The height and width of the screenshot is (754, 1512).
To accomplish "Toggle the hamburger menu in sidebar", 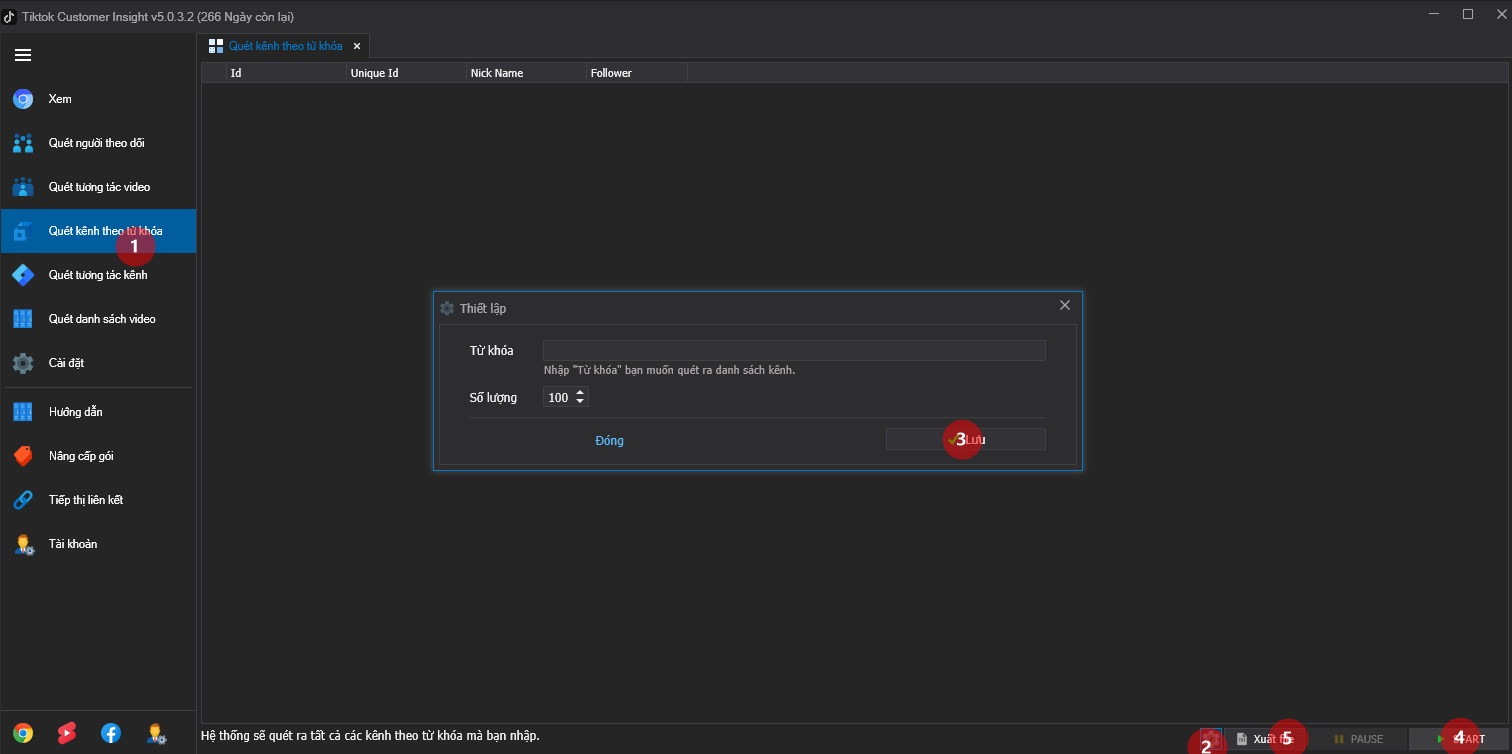I will (23, 55).
